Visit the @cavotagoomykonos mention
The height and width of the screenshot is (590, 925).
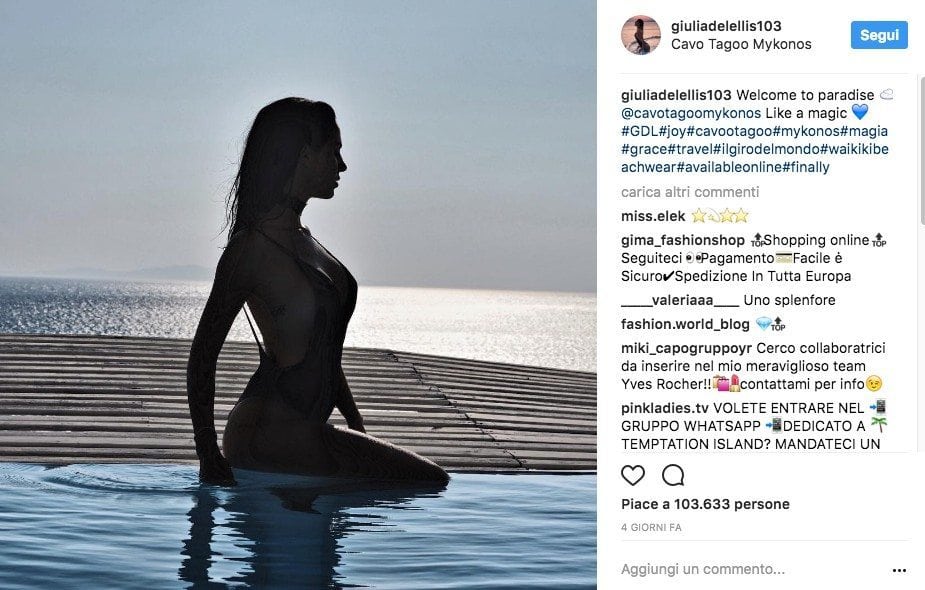point(691,113)
